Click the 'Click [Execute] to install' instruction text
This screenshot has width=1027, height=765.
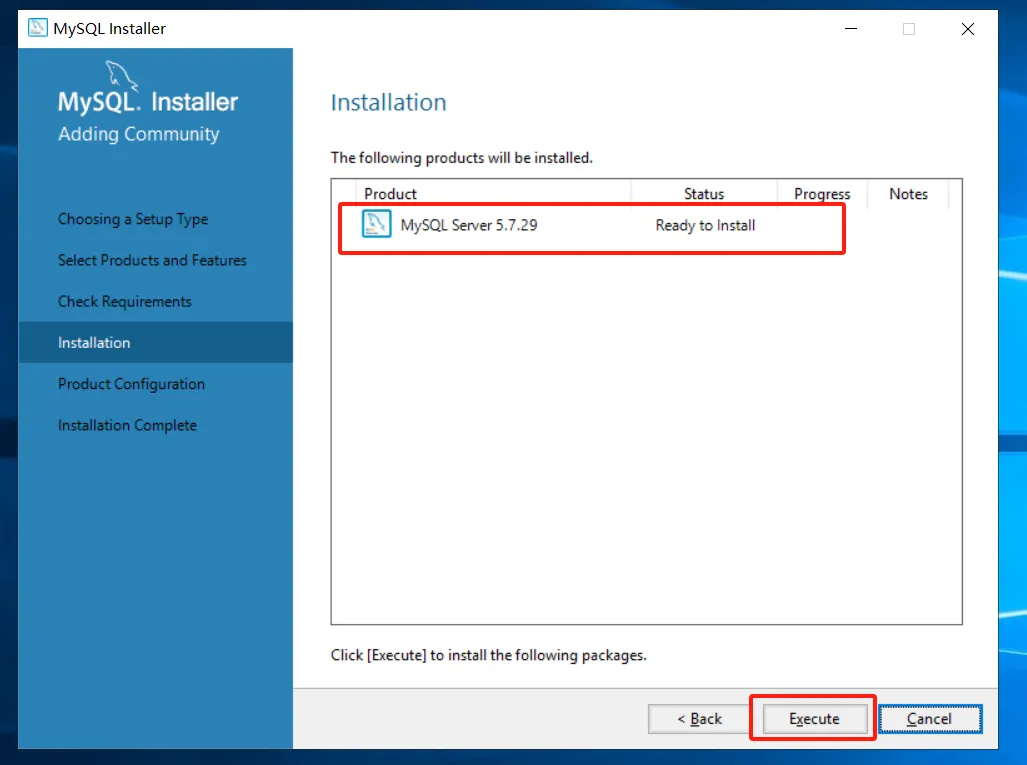(x=489, y=655)
